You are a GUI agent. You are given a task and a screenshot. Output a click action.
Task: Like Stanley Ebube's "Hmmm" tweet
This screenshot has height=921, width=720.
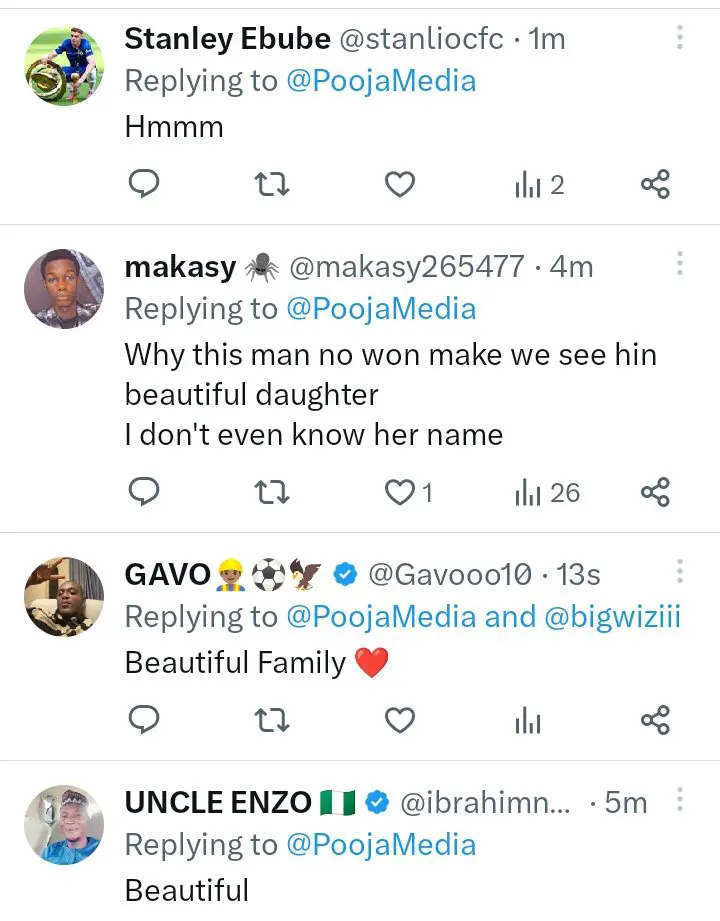pyautogui.click(x=400, y=184)
